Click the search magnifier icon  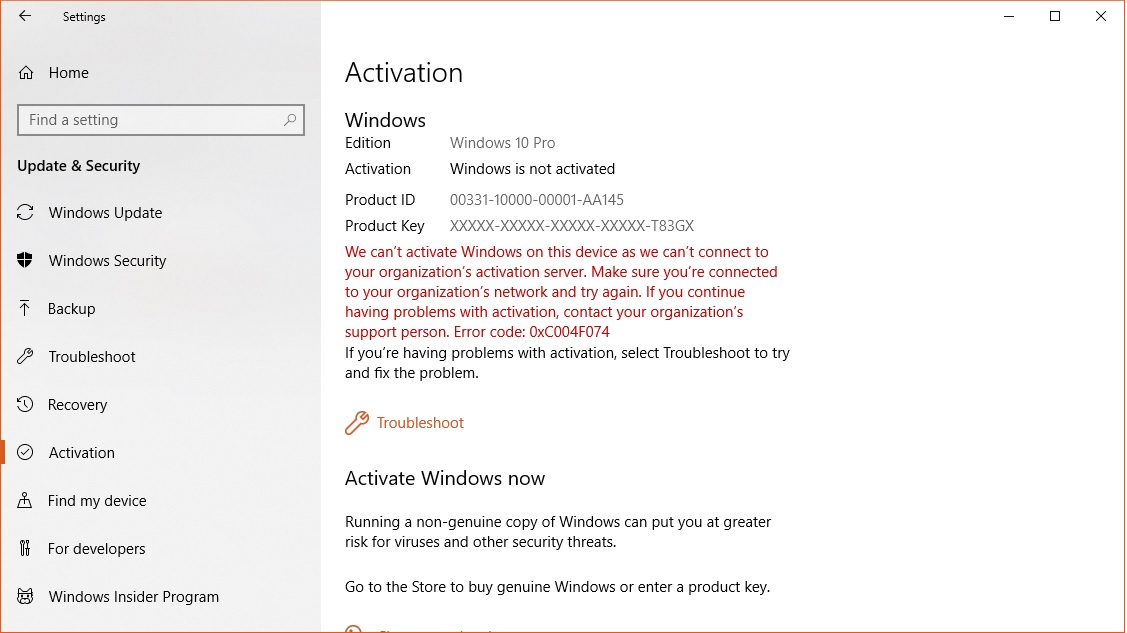pos(290,120)
